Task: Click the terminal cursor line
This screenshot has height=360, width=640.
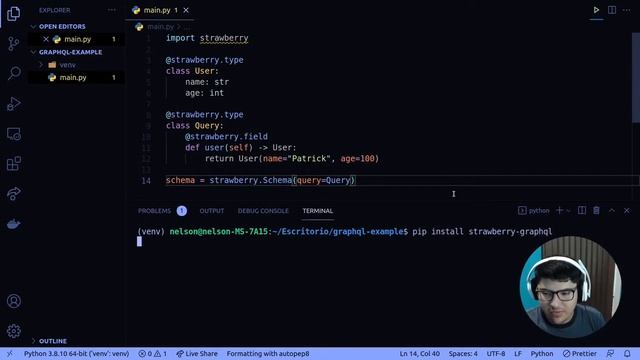Action: click(139, 242)
